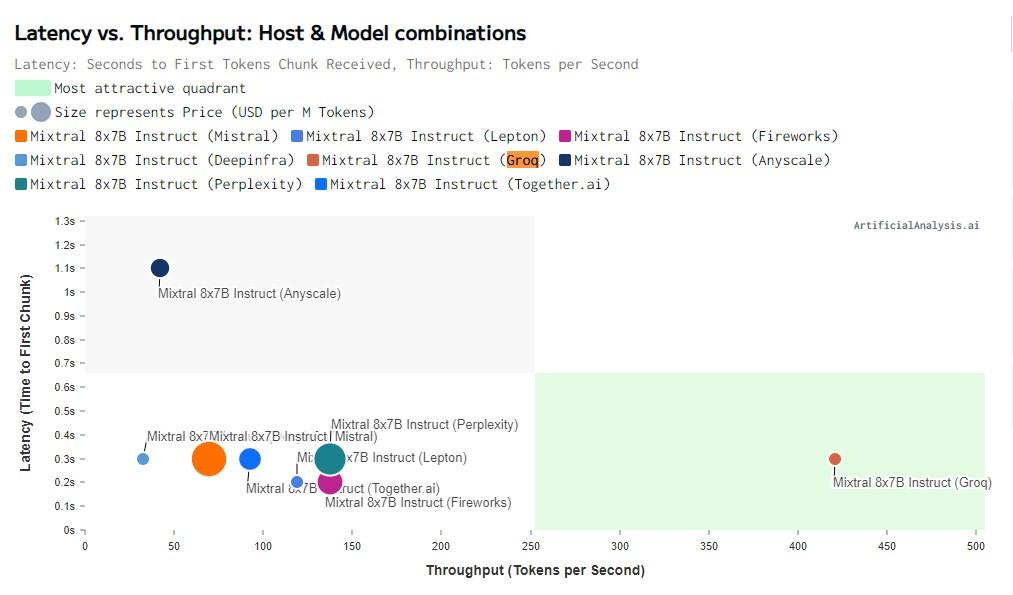Click the Groq bubble in green quadrant
Image resolution: width=1013 pixels, height=595 pixels.
click(x=835, y=459)
